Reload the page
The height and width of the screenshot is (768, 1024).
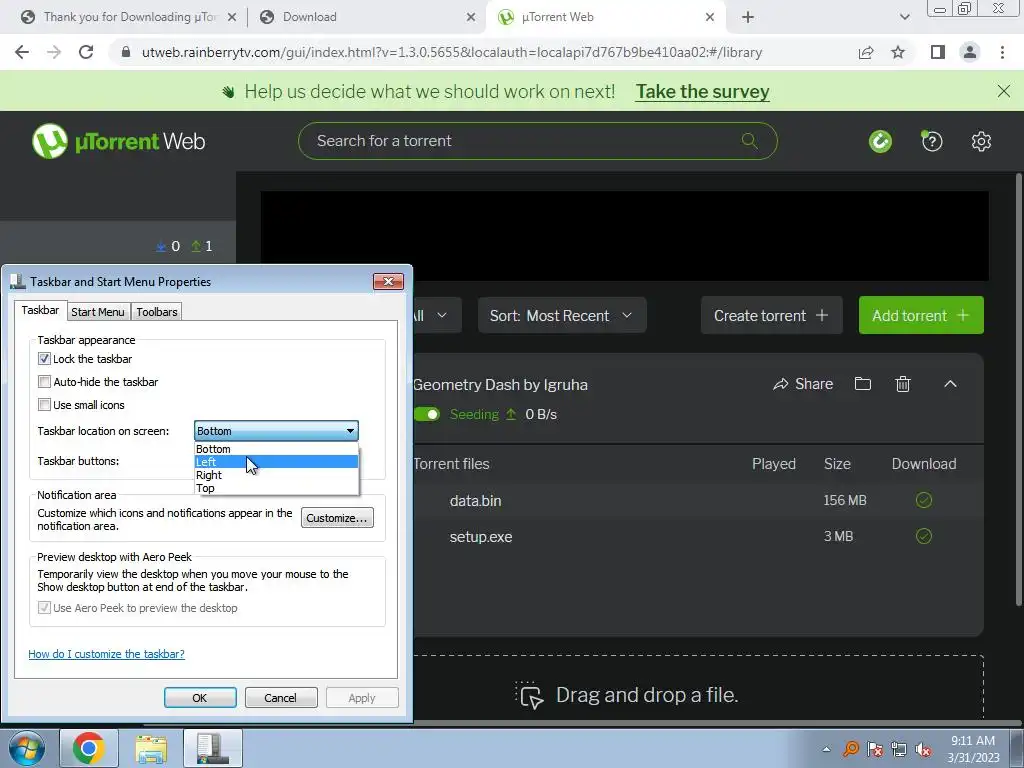[x=86, y=52]
